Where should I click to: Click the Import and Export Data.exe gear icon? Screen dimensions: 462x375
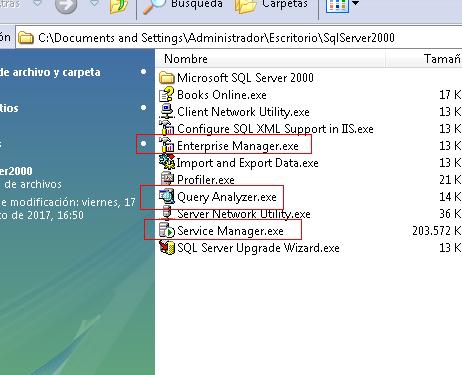pyautogui.click(x=167, y=162)
